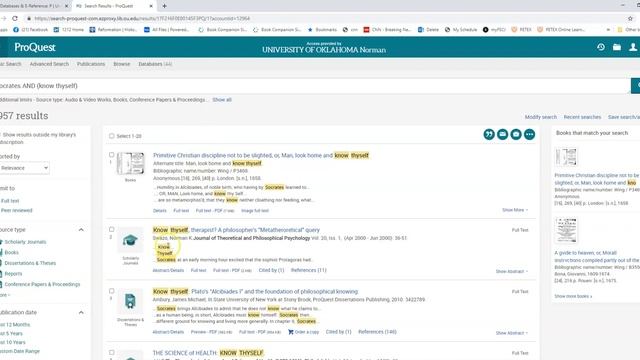Click the Scholarly Journals icon on result 2
Viewport: 640px width, 360px height.
[x=130, y=240]
